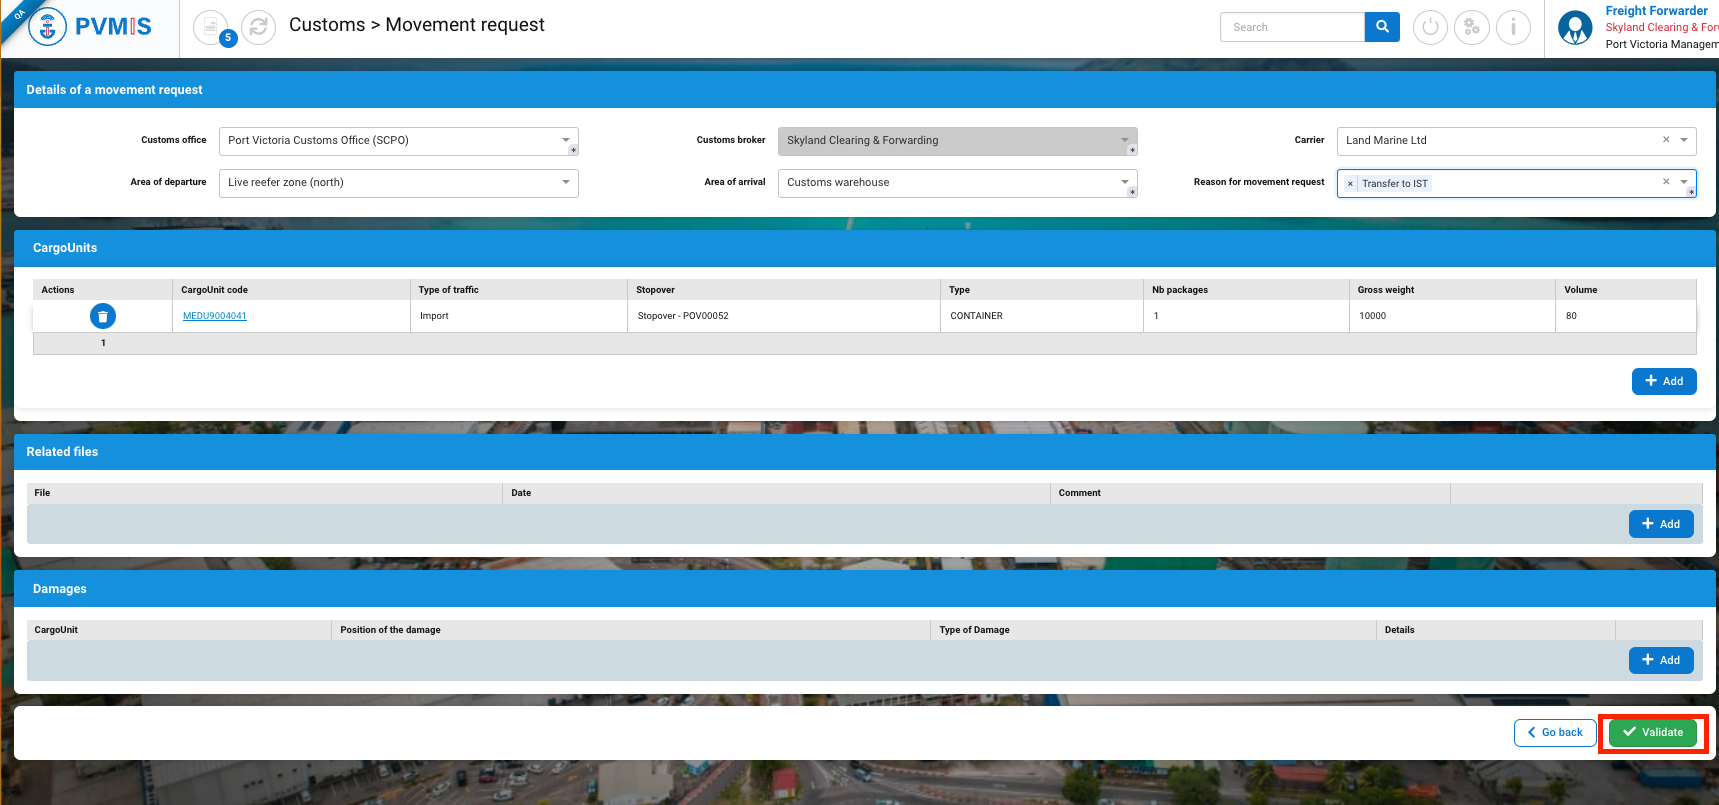Screen dimensions: 1719x805
Task: Click the refresh icon in the header
Action: click(x=258, y=27)
